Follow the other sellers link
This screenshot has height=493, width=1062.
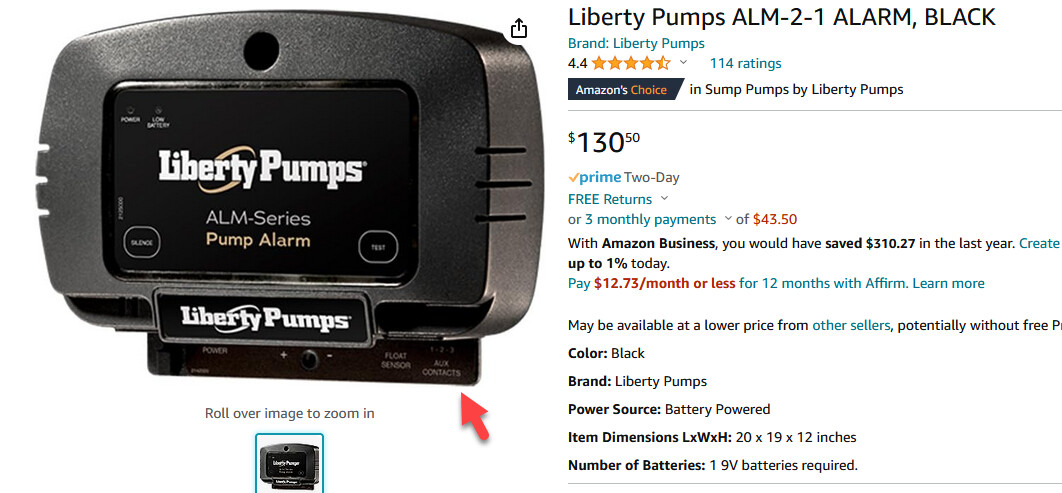tap(851, 325)
